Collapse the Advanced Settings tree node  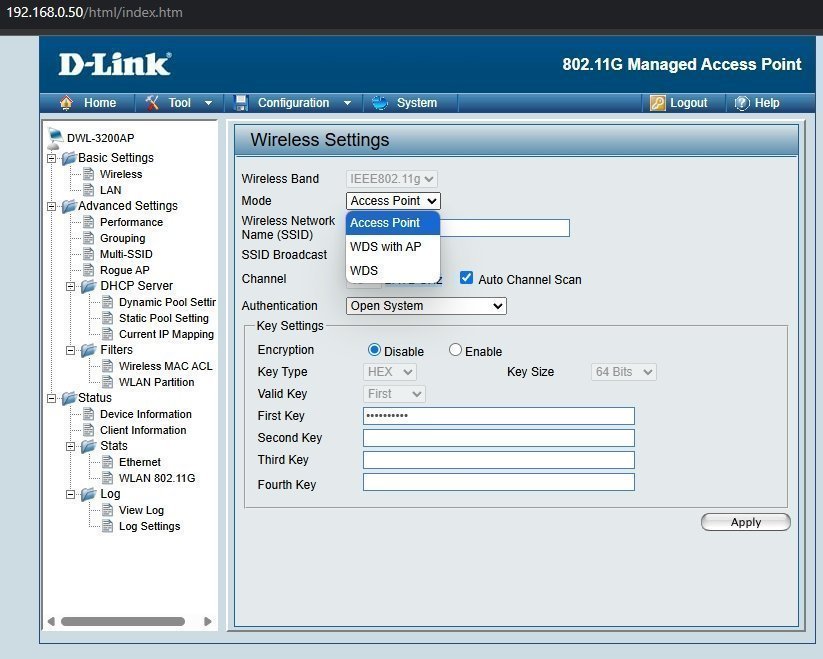pyautogui.click(x=51, y=206)
